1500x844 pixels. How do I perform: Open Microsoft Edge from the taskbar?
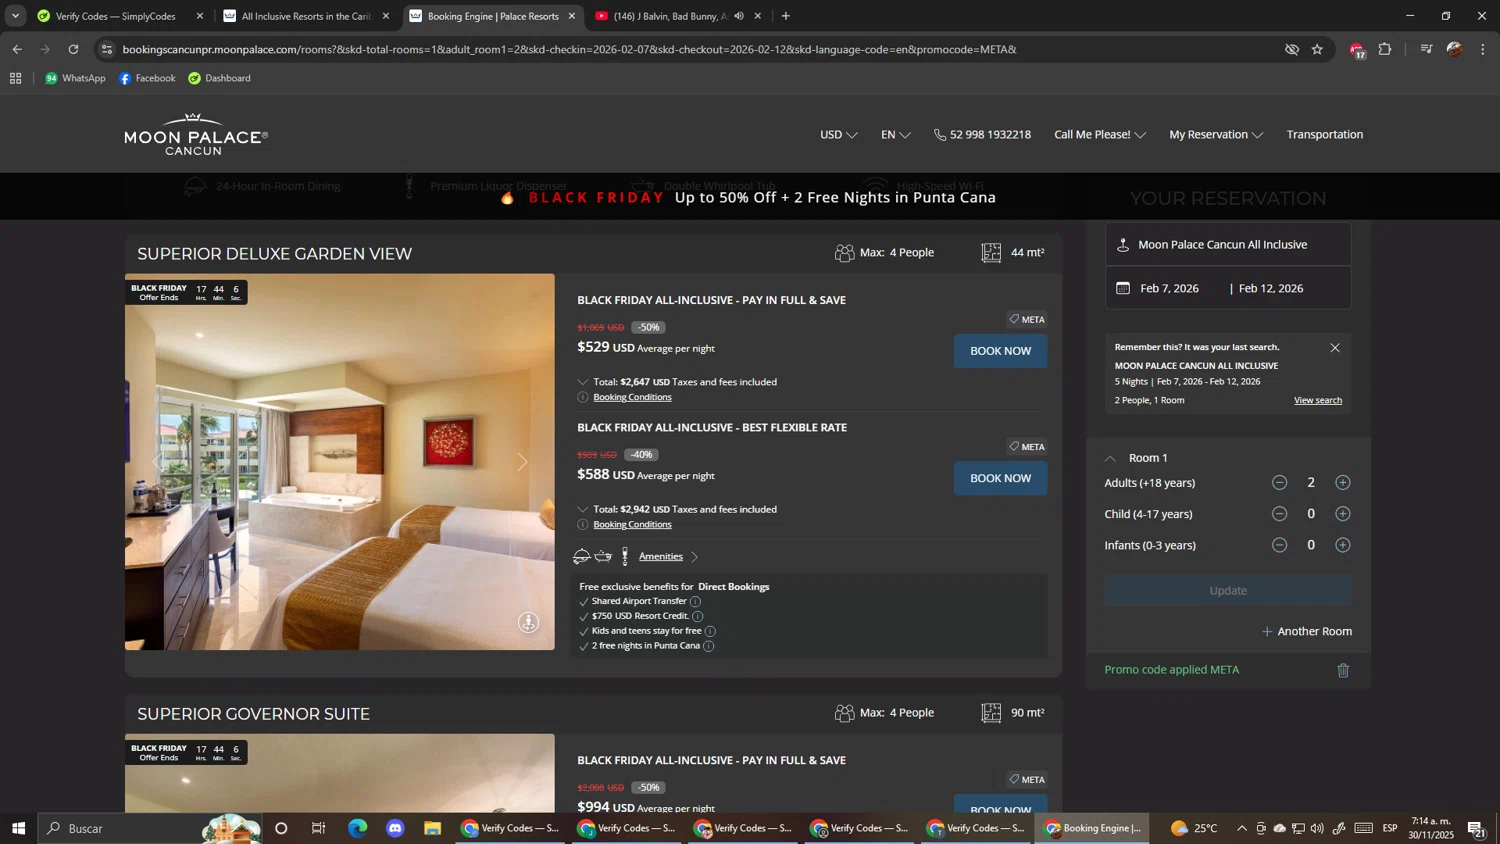click(357, 828)
